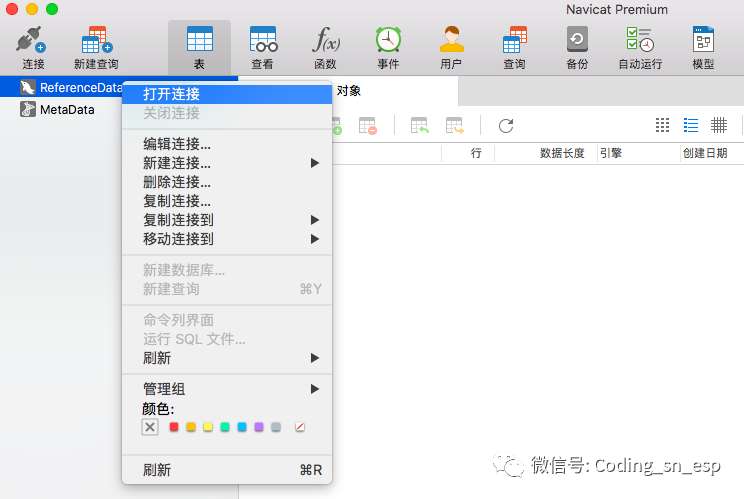Select the 表 table toolbar icon
744x499 pixels.
point(199,47)
